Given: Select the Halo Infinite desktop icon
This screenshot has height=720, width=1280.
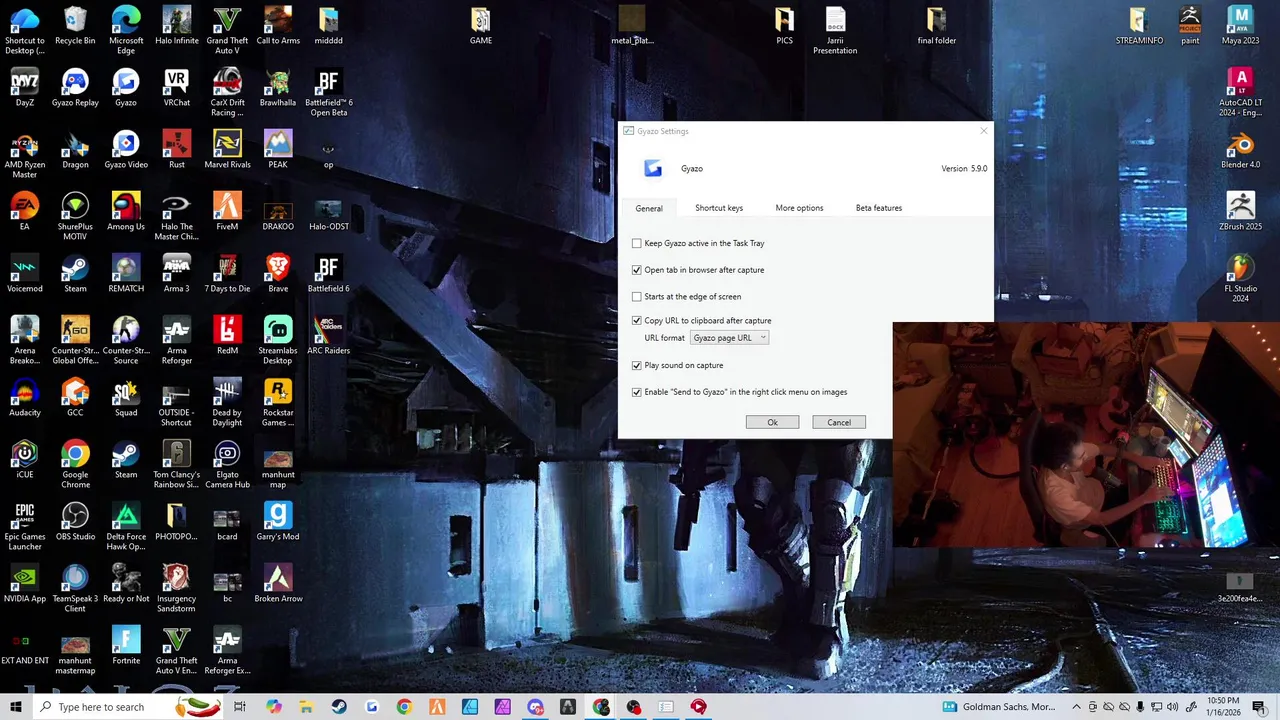Looking at the screenshot, I should tap(176, 26).
